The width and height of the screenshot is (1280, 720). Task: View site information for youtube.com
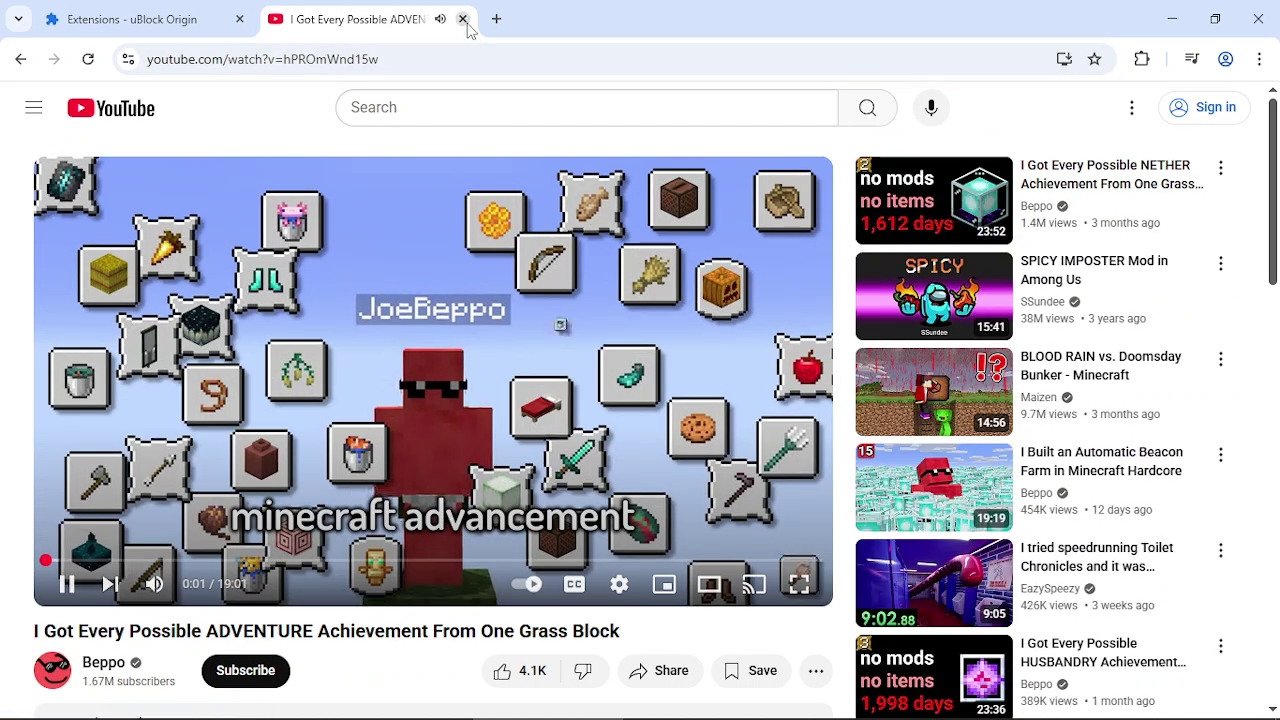coord(128,59)
